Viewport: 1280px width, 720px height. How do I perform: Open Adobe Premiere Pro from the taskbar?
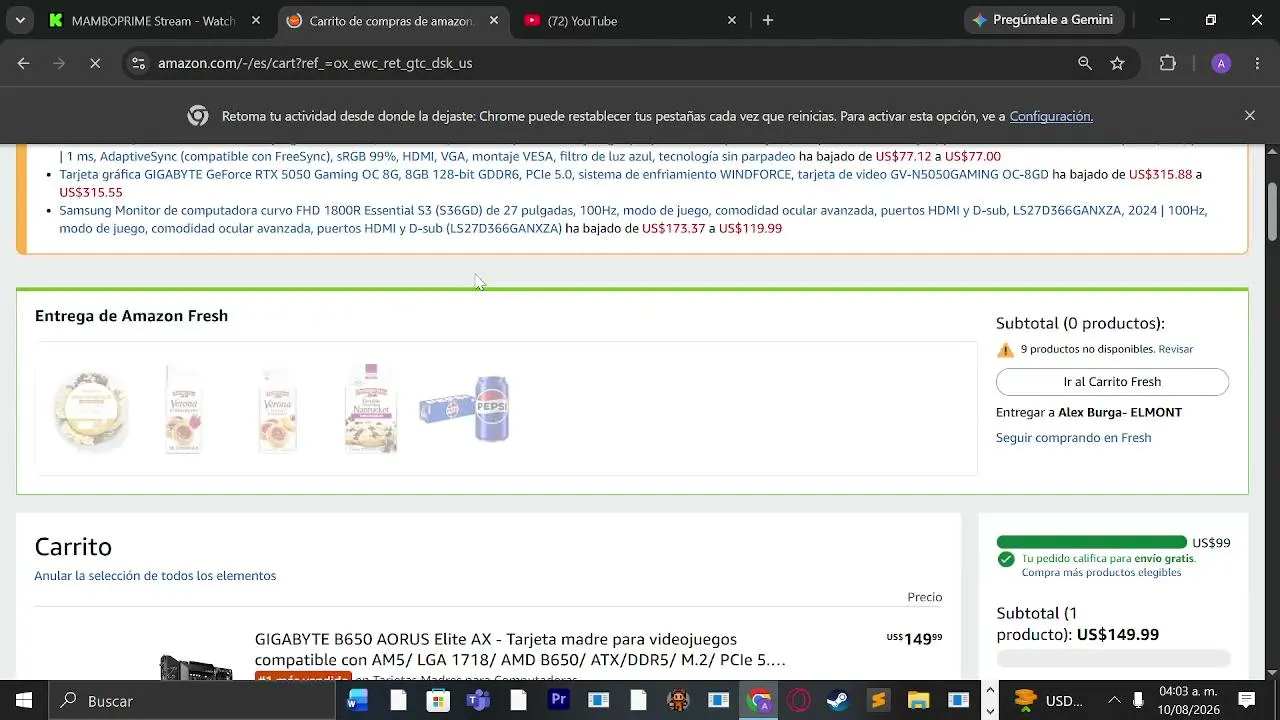pos(559,701)
